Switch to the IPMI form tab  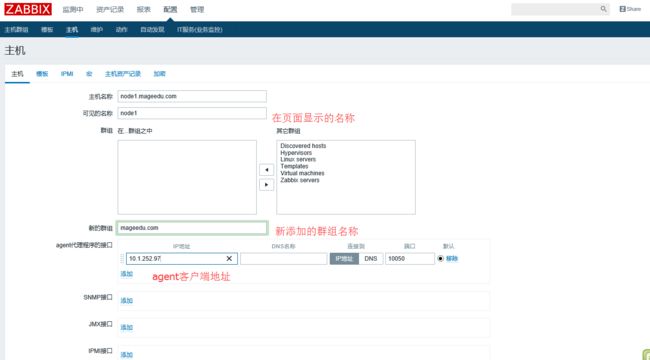coord(67,74)
